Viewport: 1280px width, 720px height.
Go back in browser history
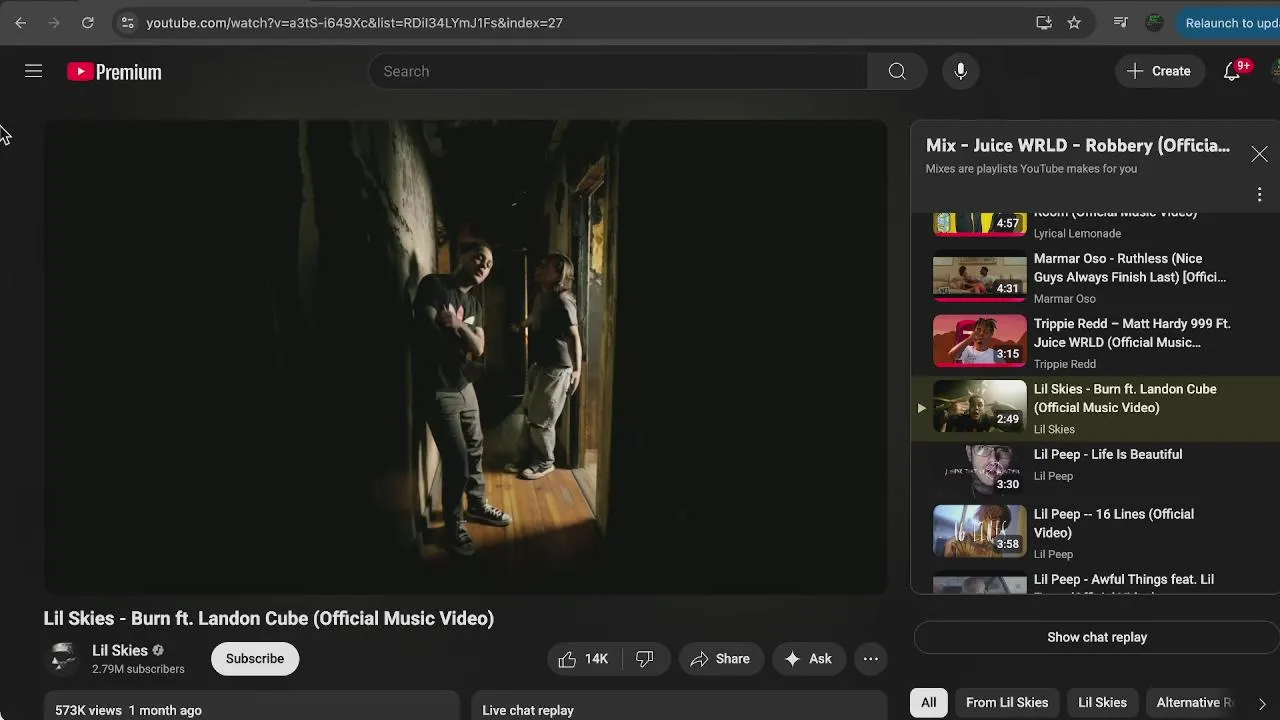[x=20, y=22]
